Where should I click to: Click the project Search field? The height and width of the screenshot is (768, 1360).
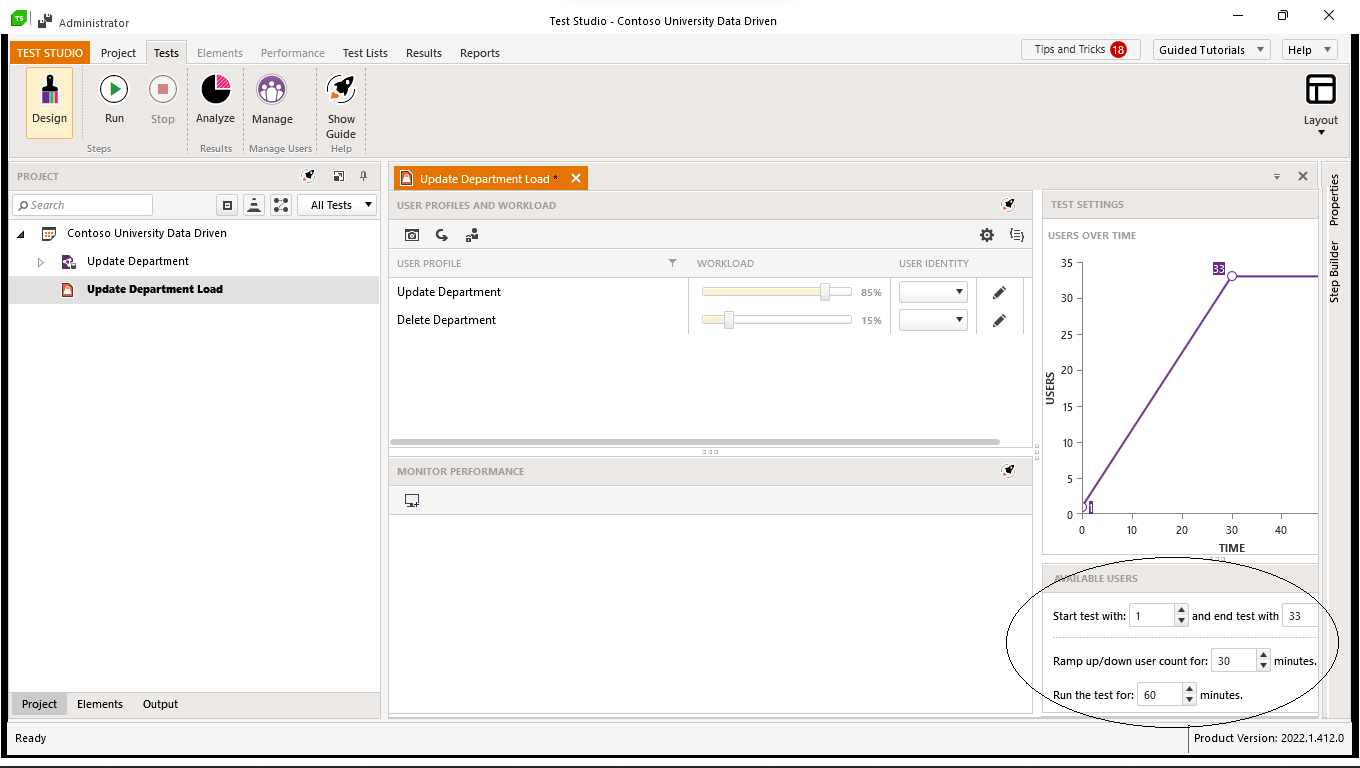click(83, 205)
